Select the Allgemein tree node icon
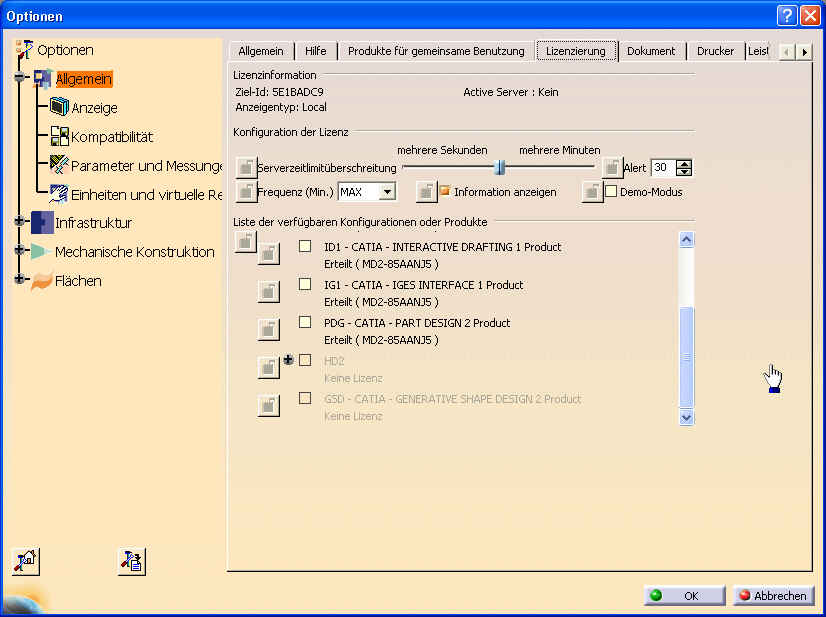 pos(43,79)
